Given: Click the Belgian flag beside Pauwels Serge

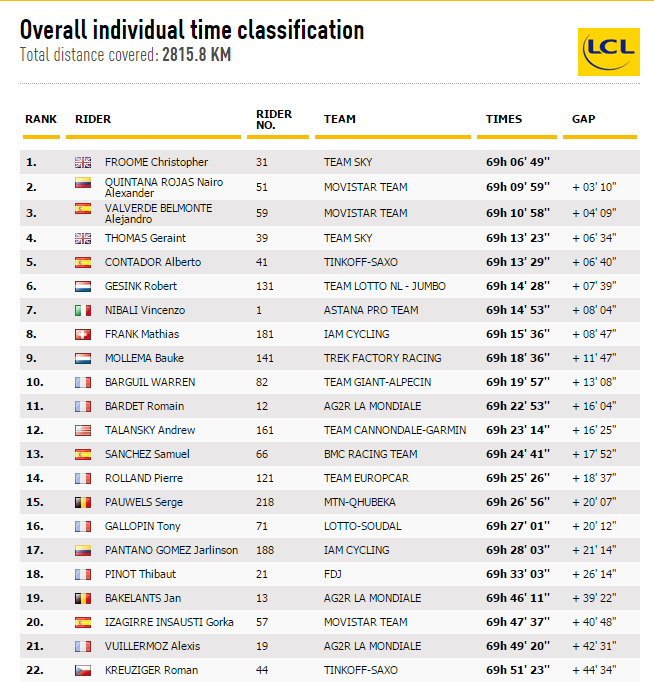Looking at the screenshot, I should (83, 502).
